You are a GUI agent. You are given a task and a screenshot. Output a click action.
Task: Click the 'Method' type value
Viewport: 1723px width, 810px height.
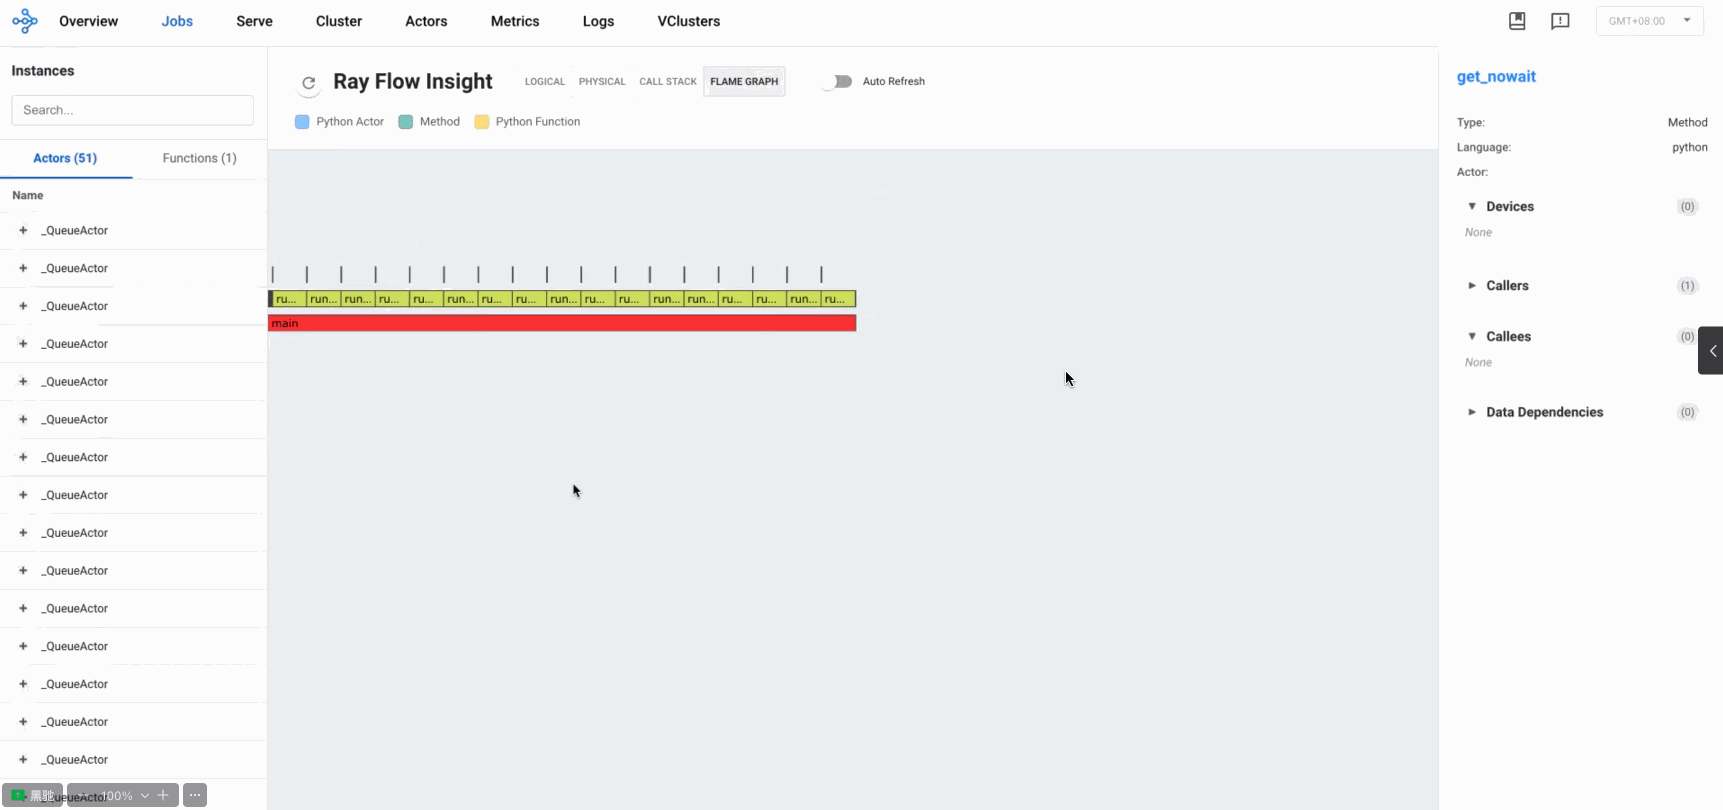[1687, 122]
